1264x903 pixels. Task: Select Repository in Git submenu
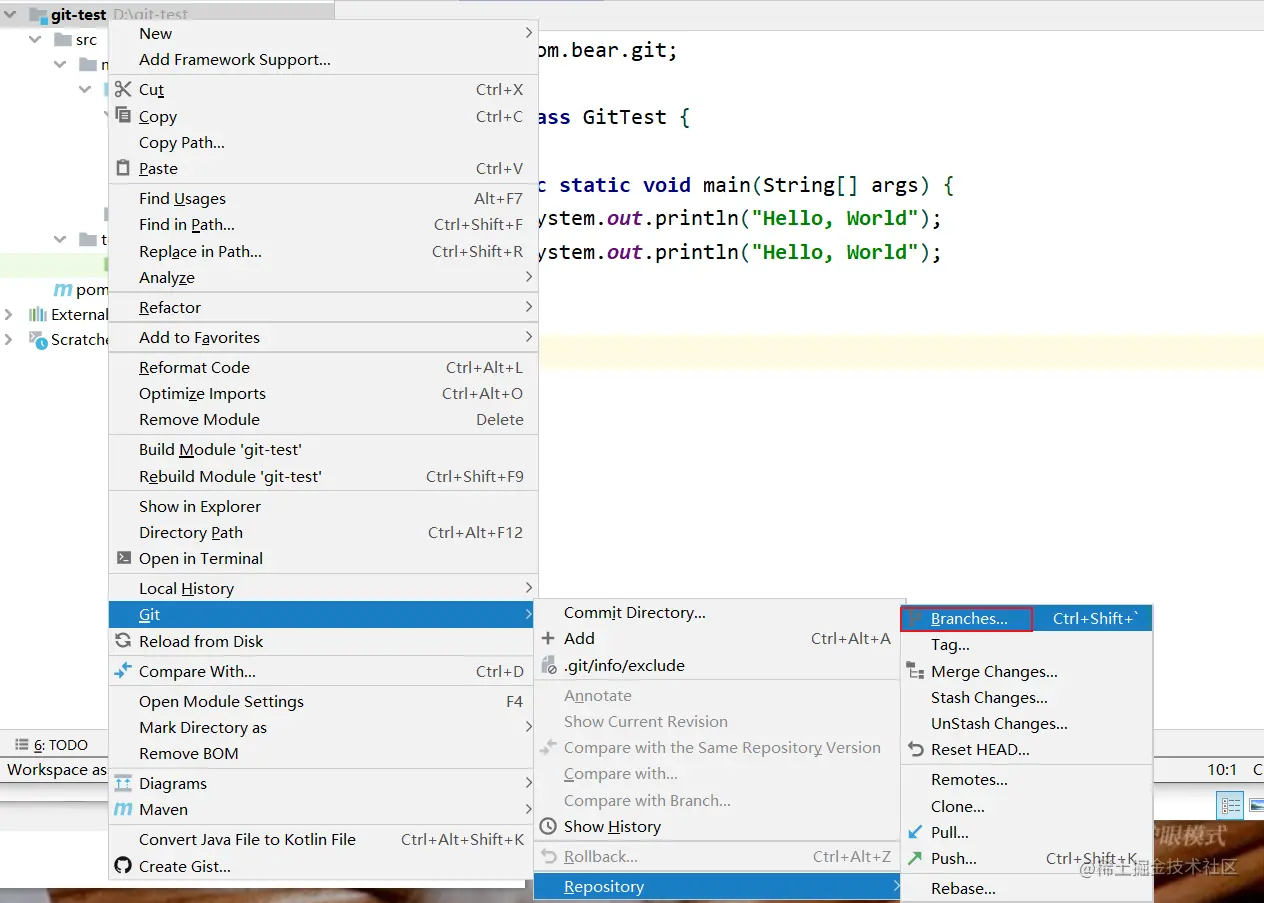tap(717, 887)
